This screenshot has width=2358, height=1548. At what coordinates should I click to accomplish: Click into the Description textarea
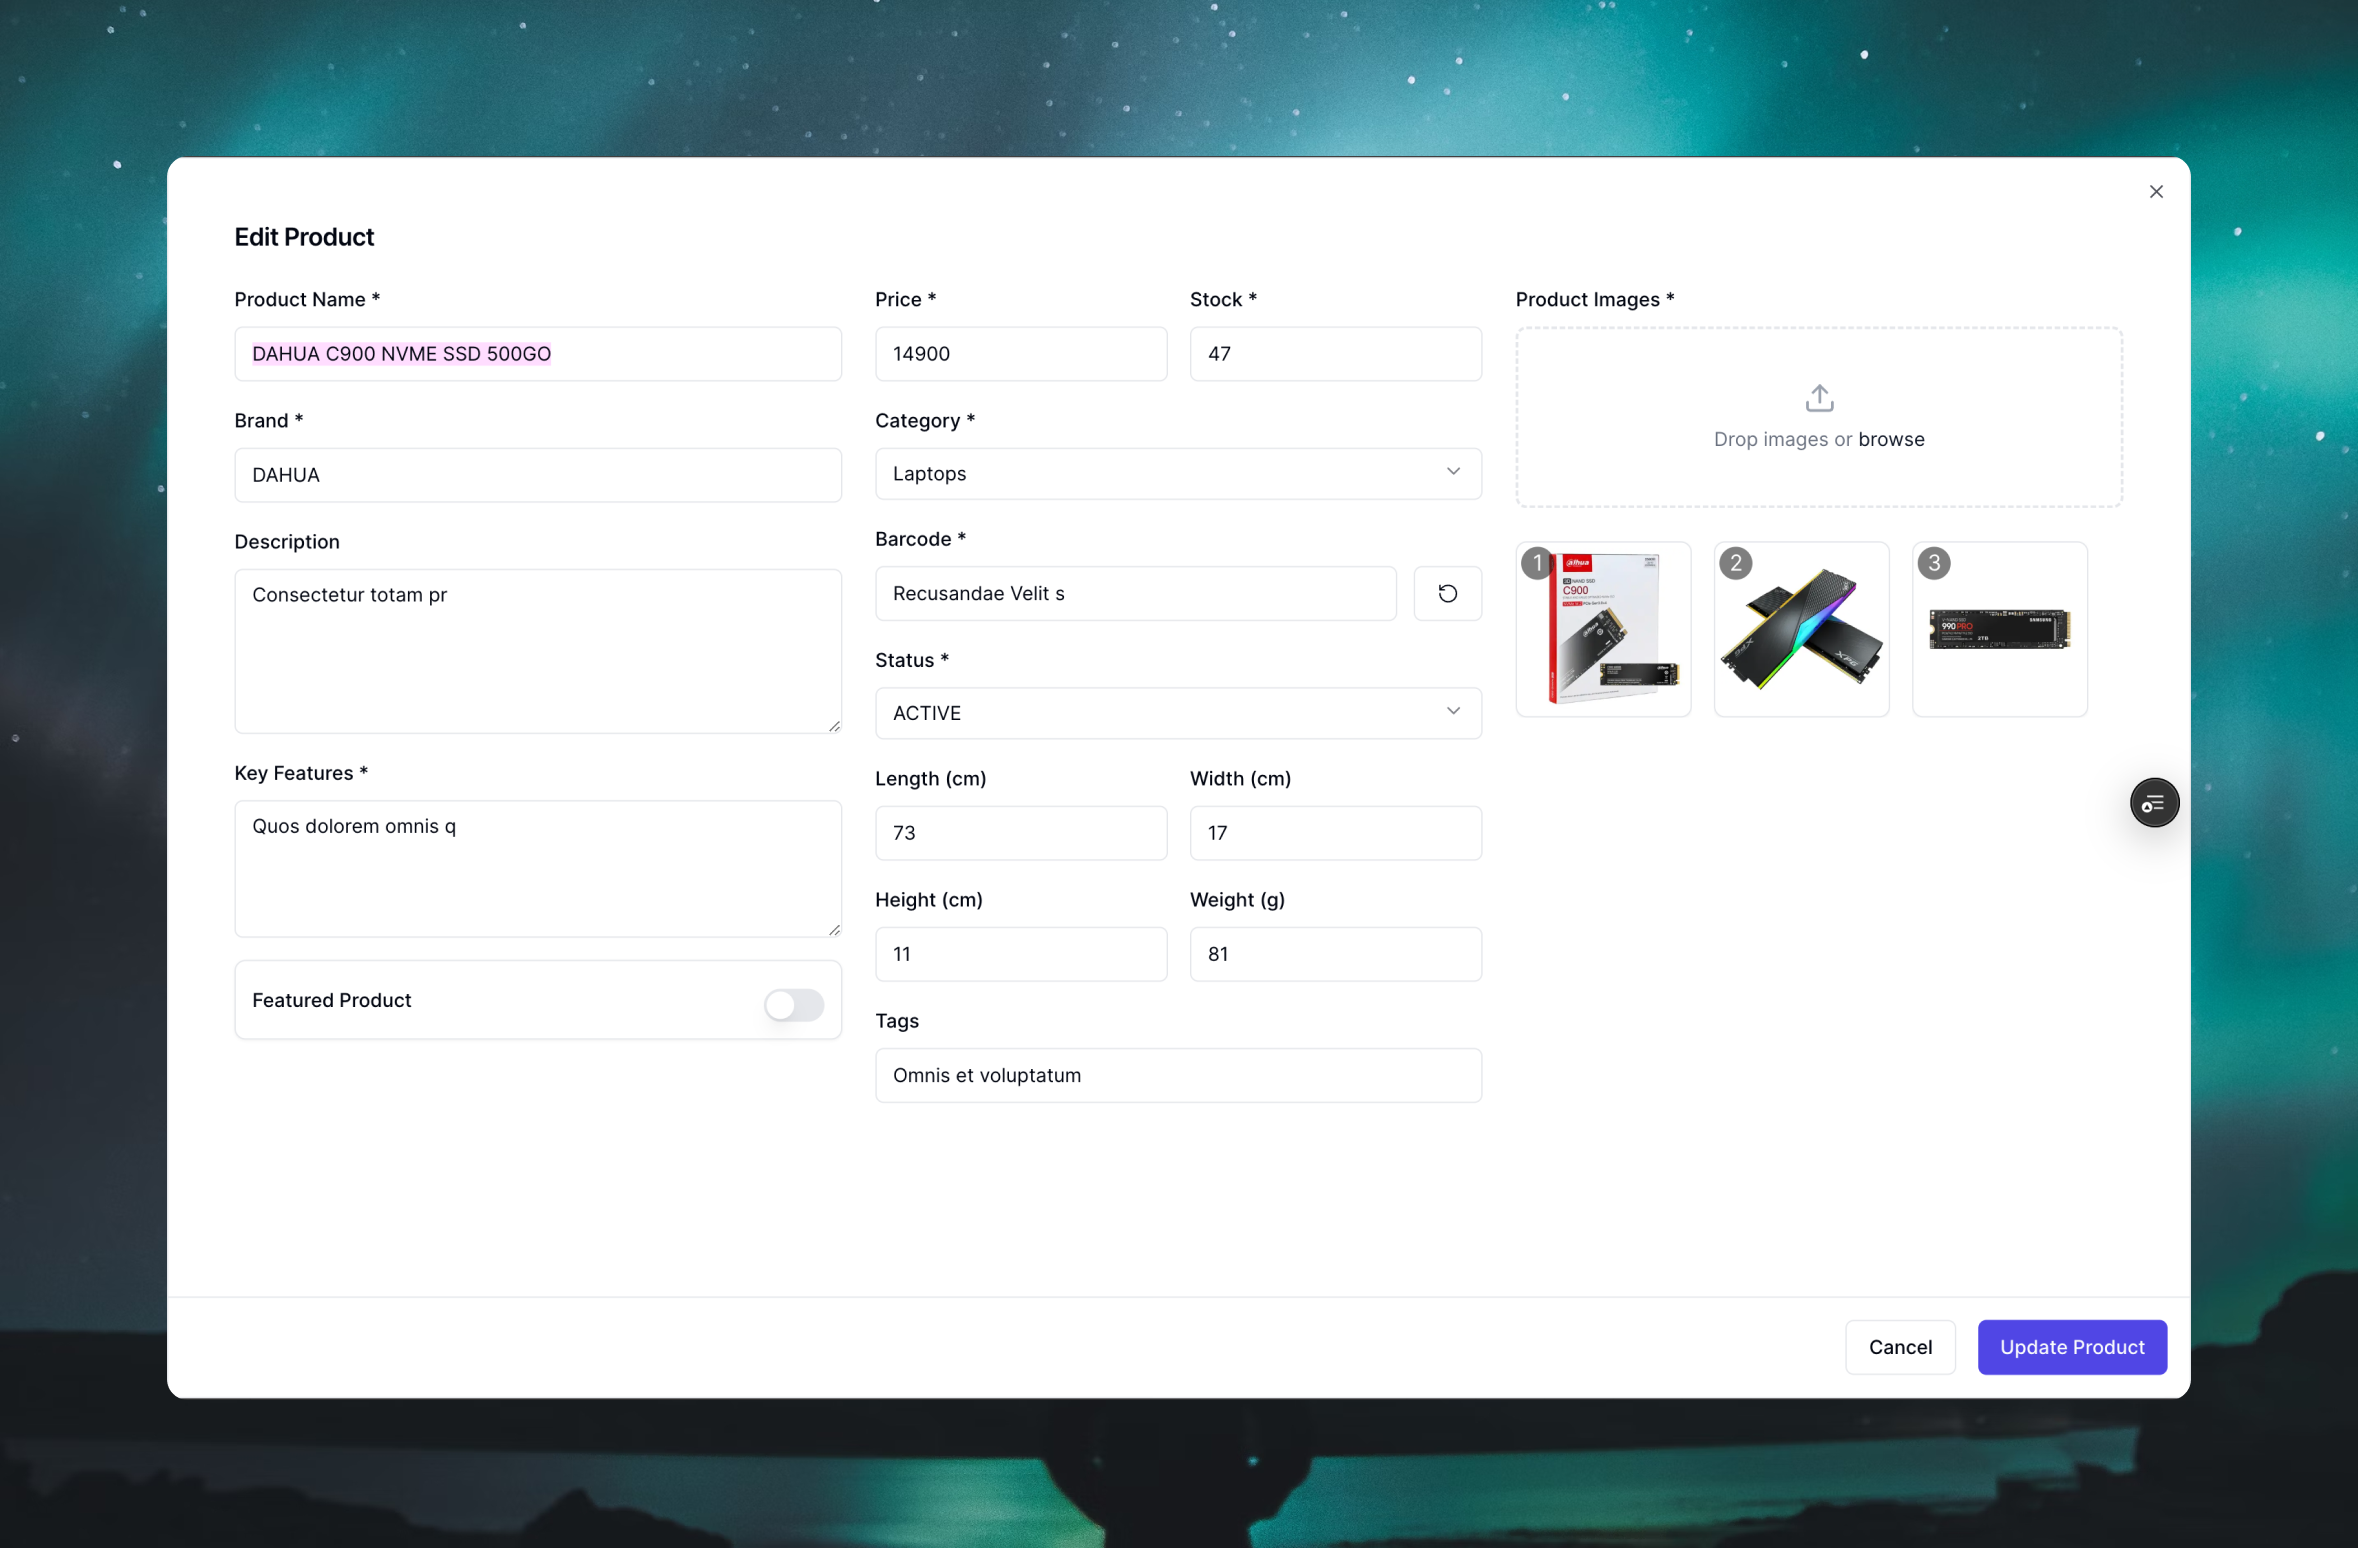click(538, 651)
